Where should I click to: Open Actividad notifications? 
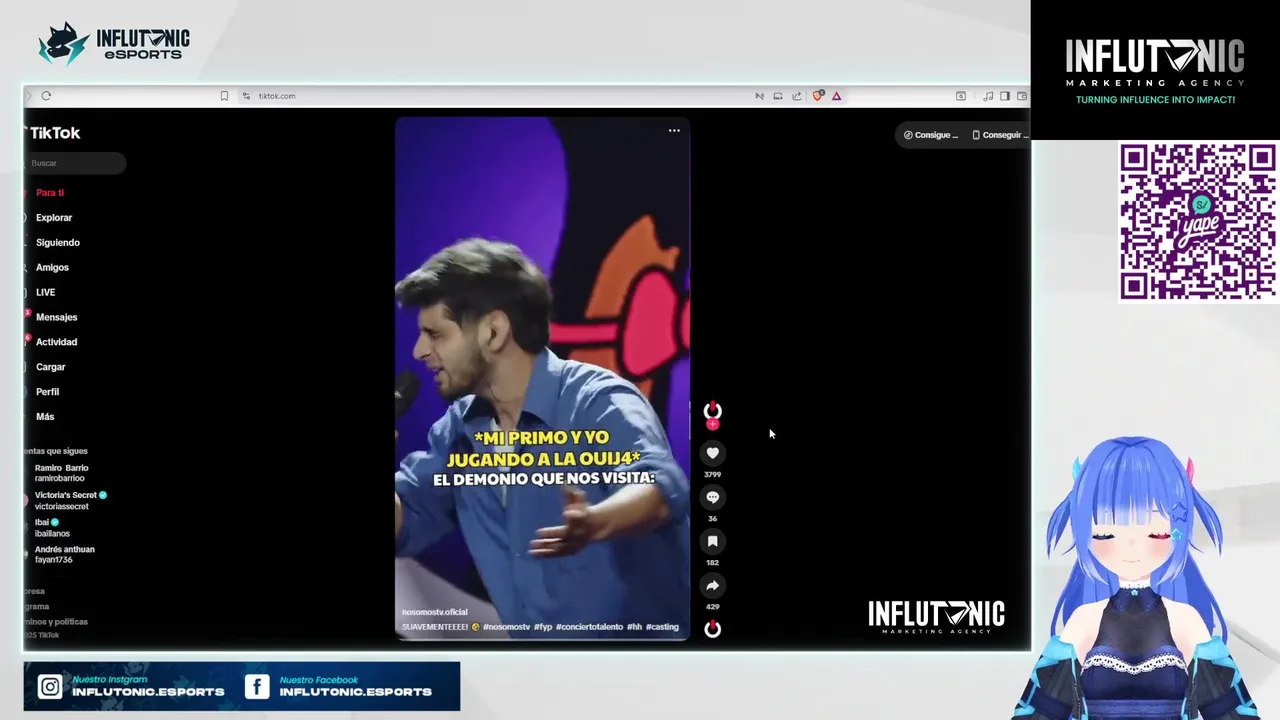coord(56,342)
